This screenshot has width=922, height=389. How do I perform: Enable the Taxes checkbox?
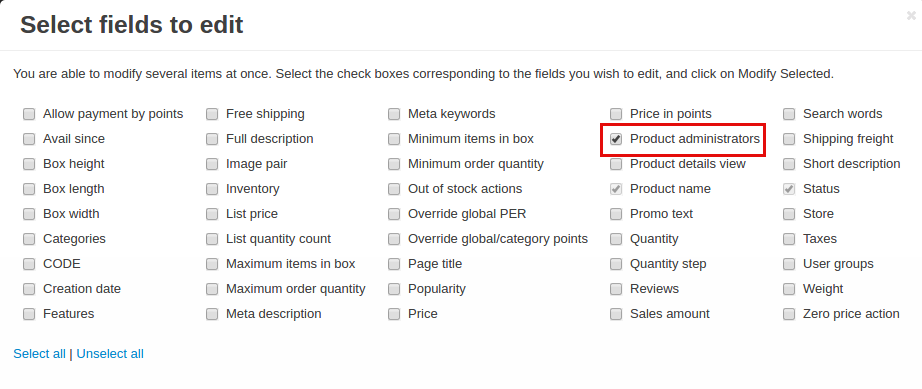click(x=789, y=239)
